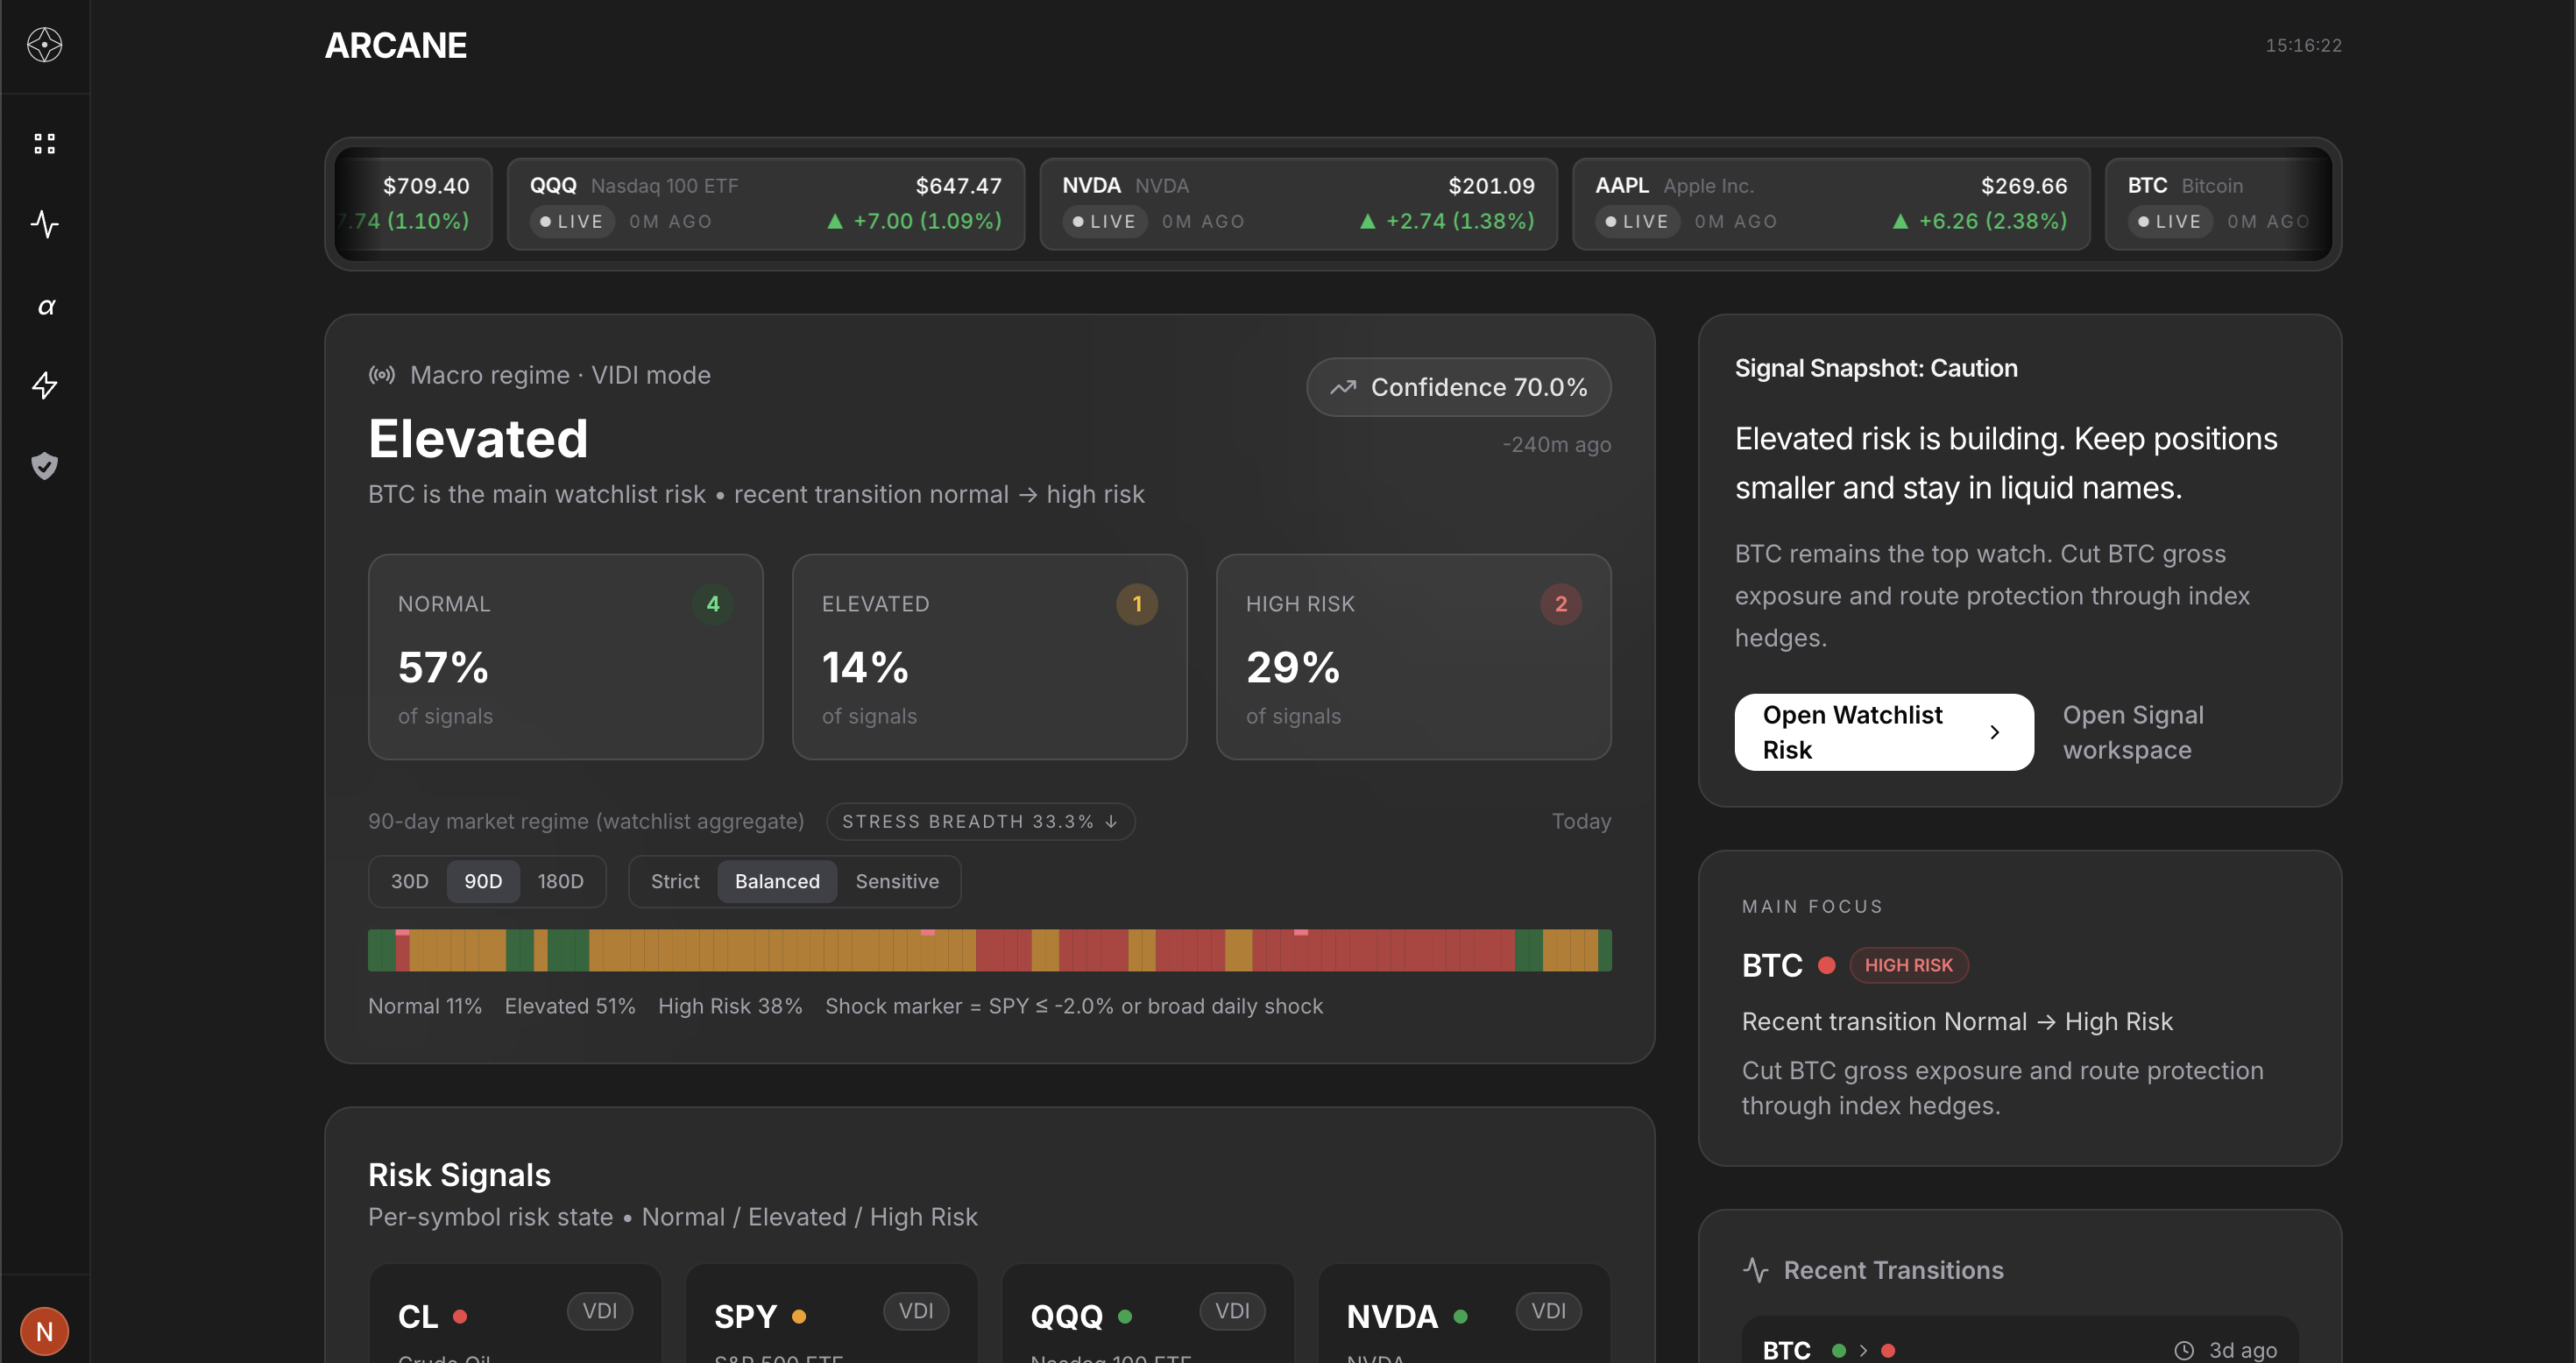
Task: Expand the Stress Breadth 33.3% pill
Action: click(x=980, y=821)
